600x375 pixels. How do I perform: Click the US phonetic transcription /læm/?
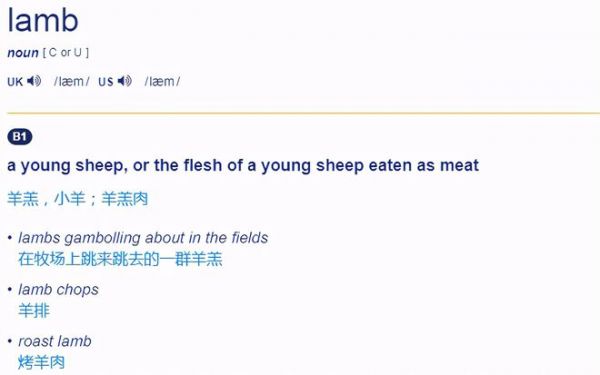(162, 82)
